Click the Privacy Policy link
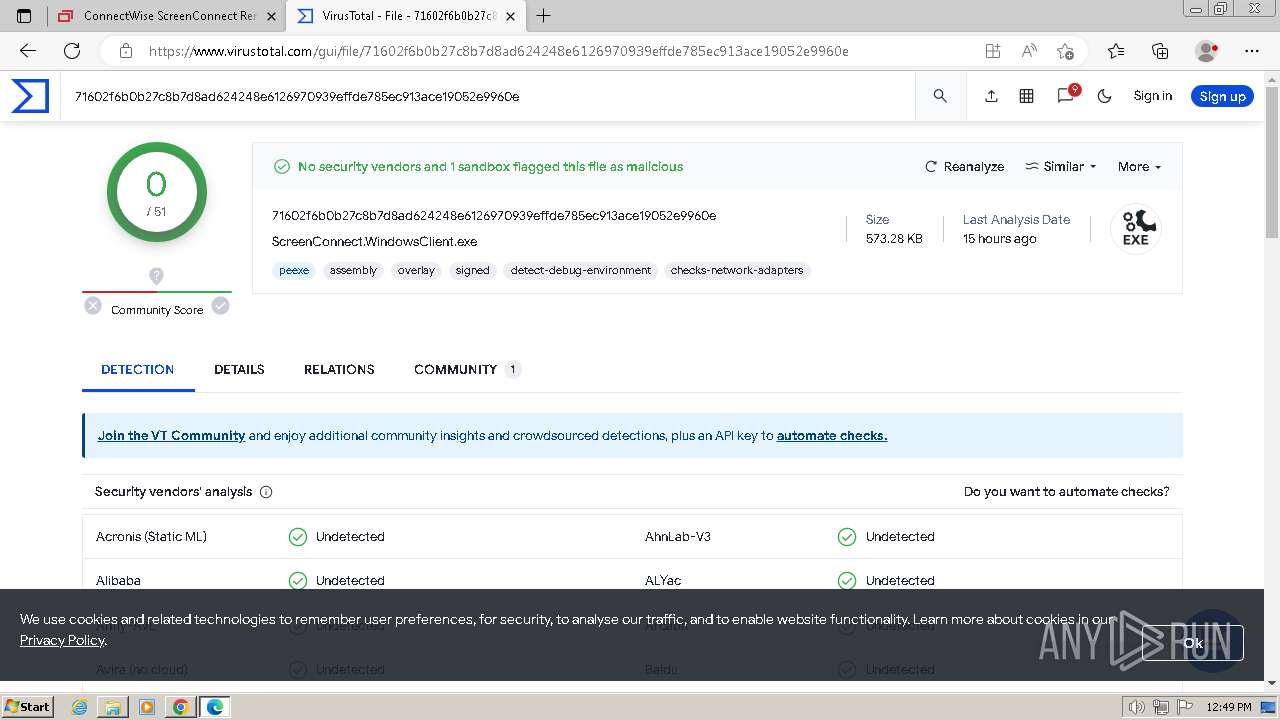Viewport: 1280px width, 720px height. coord(62,640)
